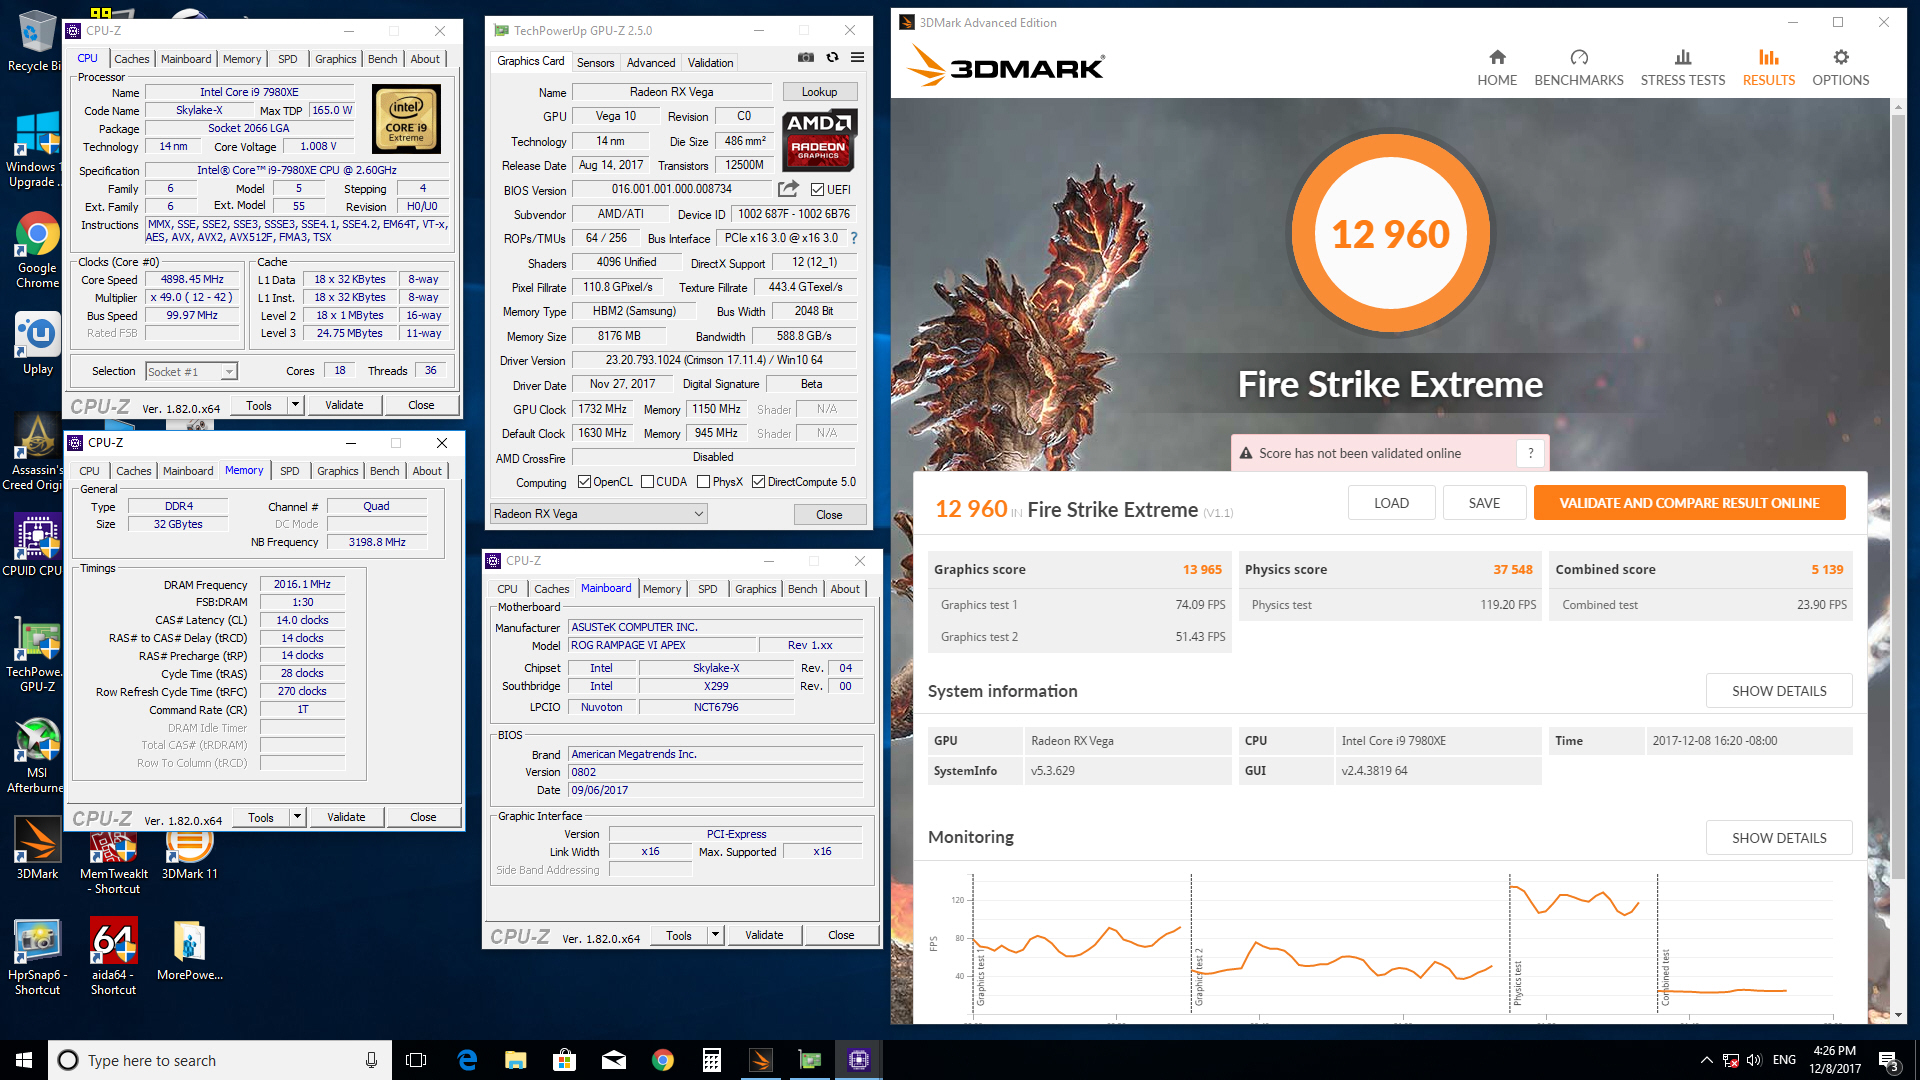Open Socket #1 selection dropdown
The height and width of the screenshot is (1080, 1920).
tap(191, 371)
